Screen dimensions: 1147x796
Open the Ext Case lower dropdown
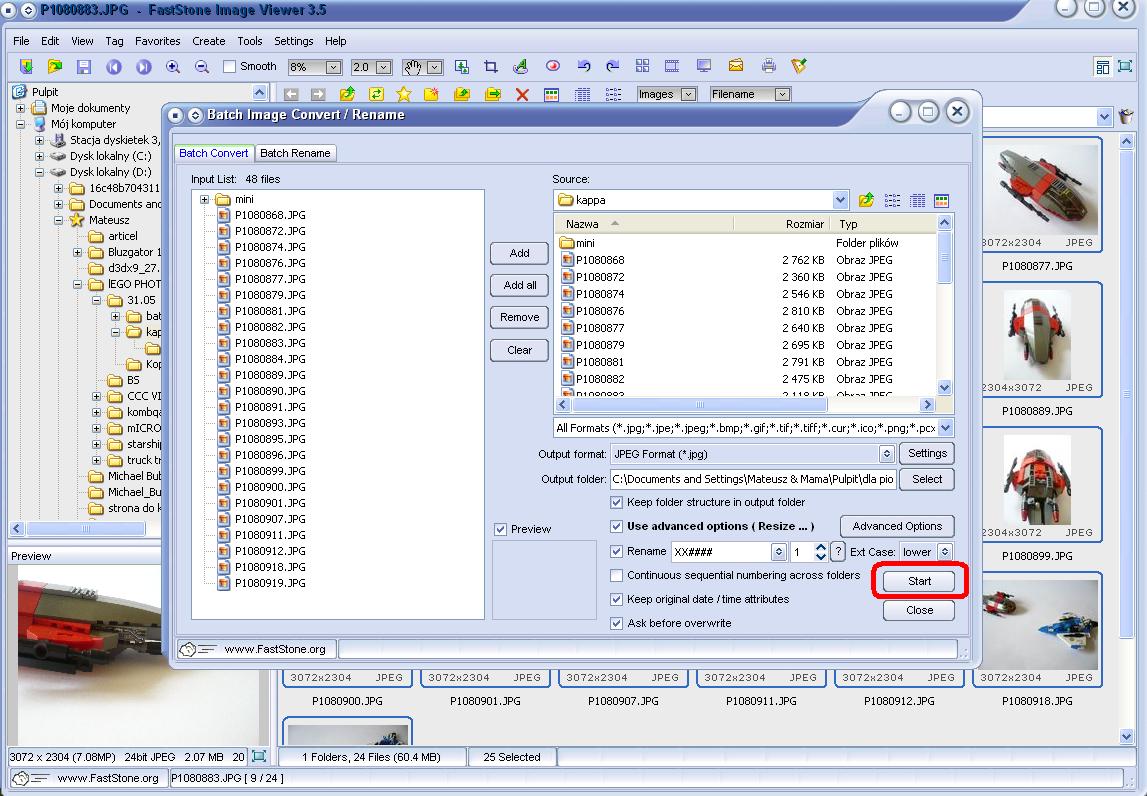945,552
